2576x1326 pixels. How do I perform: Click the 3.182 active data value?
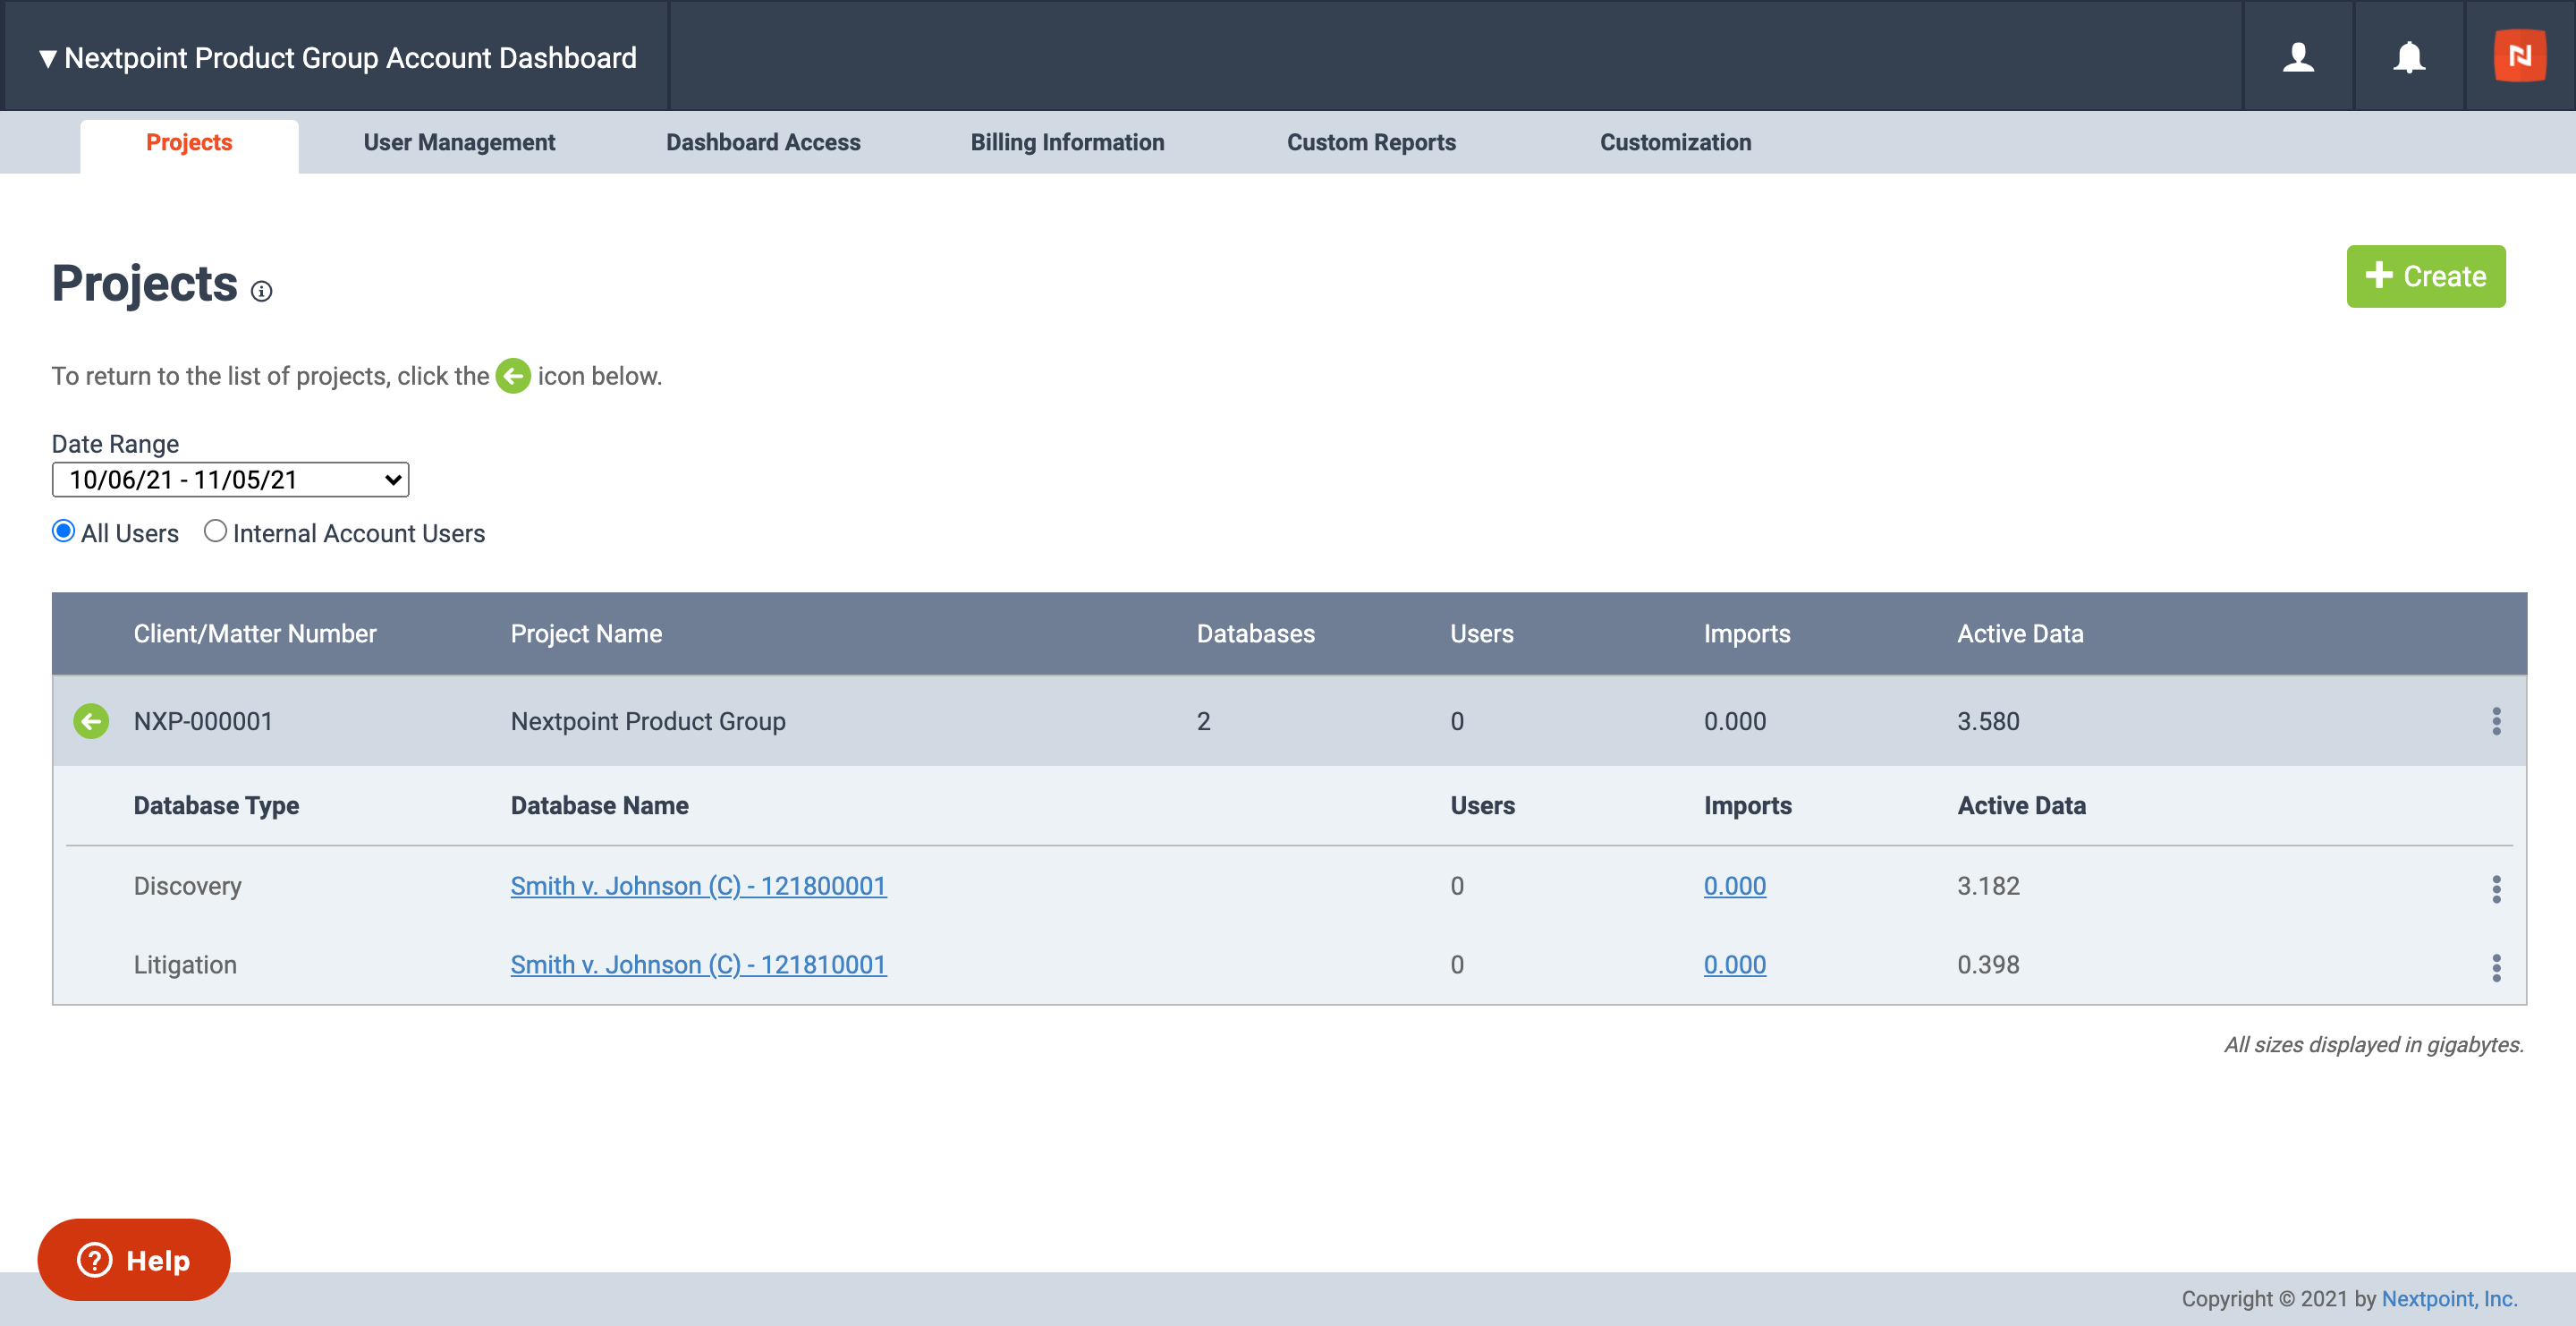(1988, 886)
